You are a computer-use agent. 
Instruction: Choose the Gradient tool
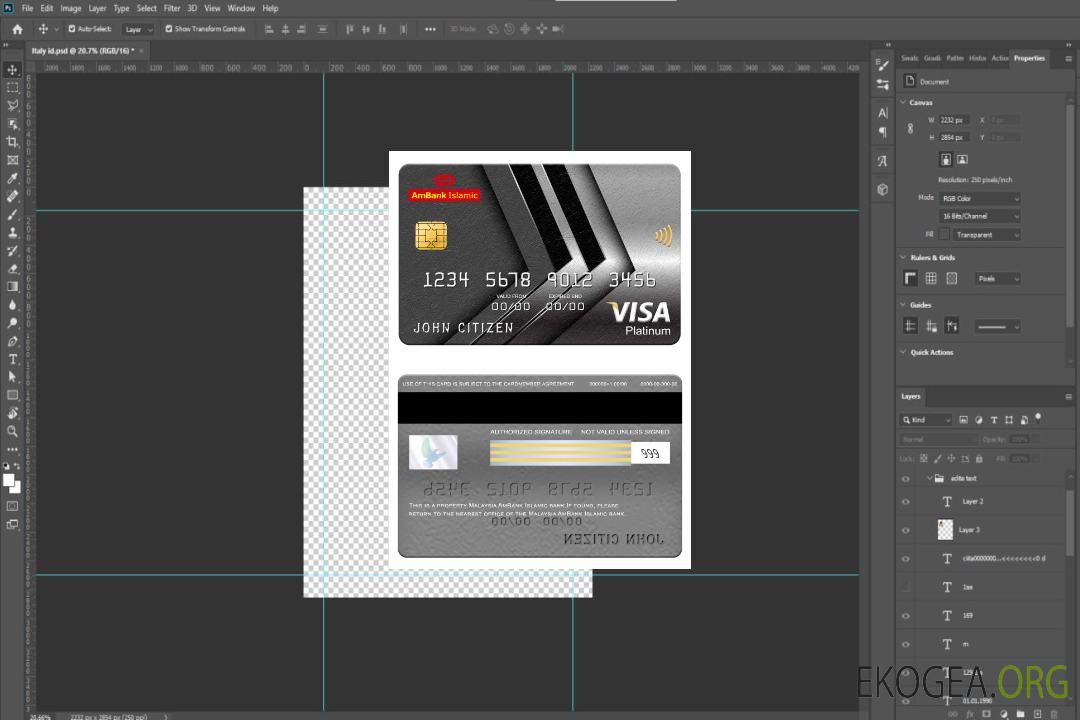coord(12,287)
